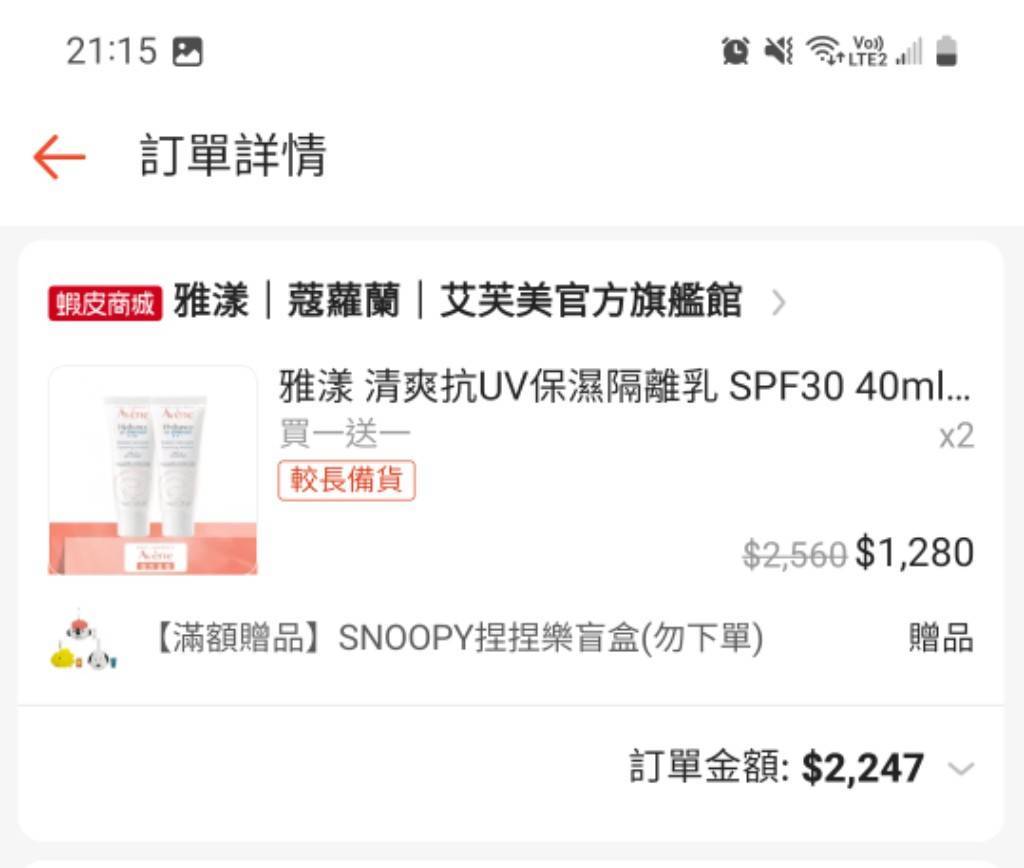Tap the 買一送一 variation label
The image size is (1024, 868).
tap(345, 434)
